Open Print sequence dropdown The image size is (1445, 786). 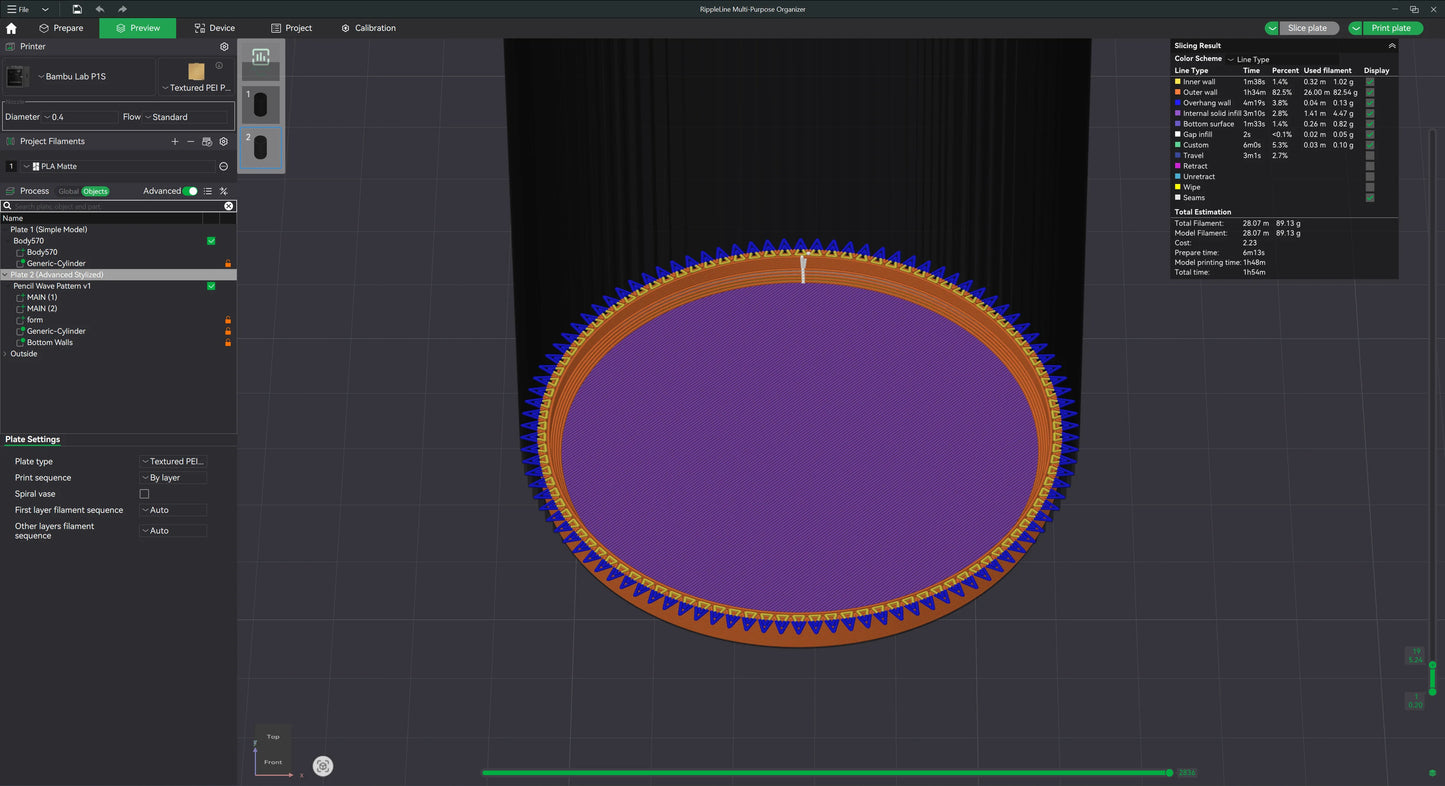173,478
